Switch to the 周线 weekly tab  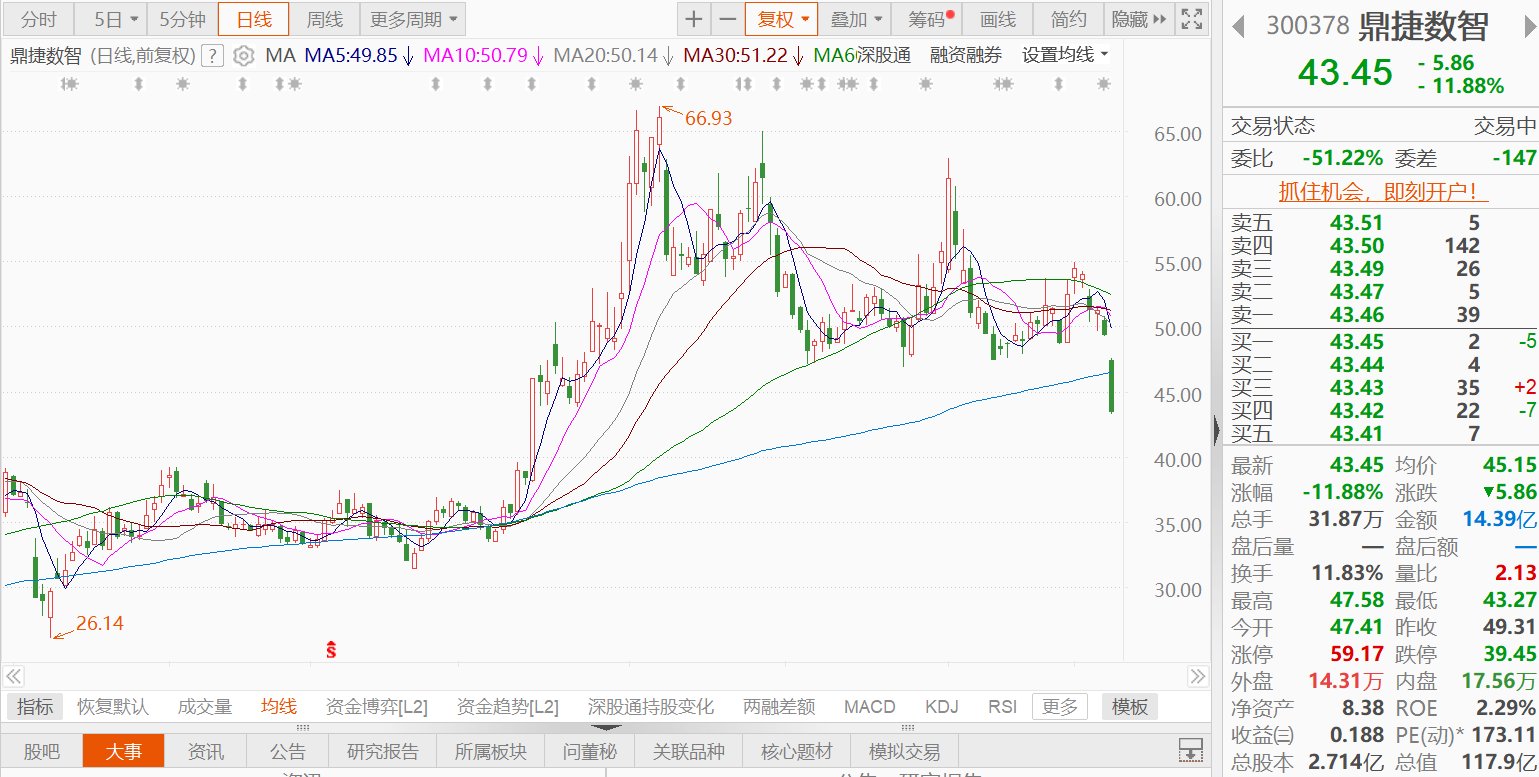click(324, 19)
